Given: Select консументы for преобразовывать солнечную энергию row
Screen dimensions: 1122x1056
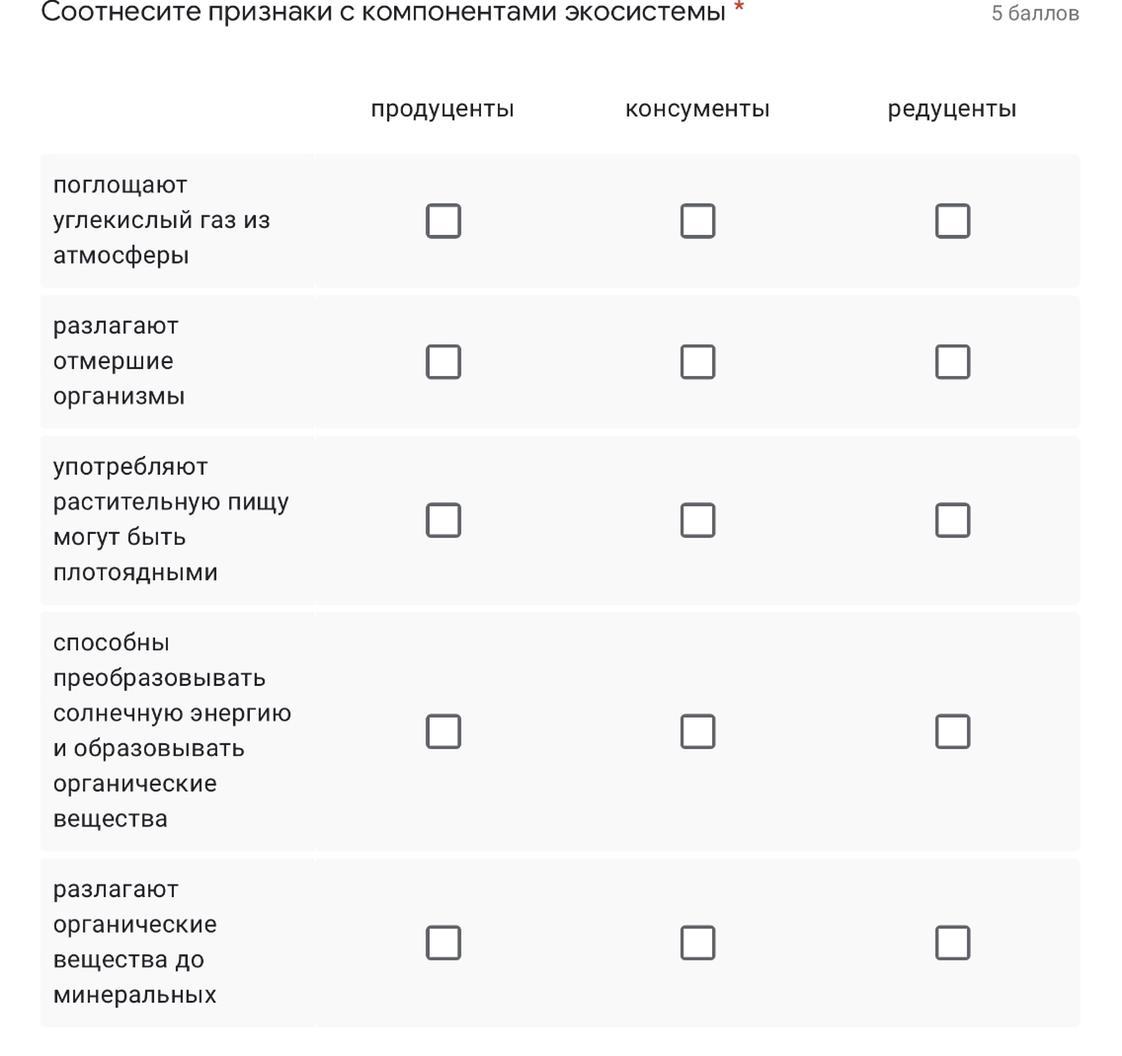Looking at the screenshot, I should tap(698, 731).
